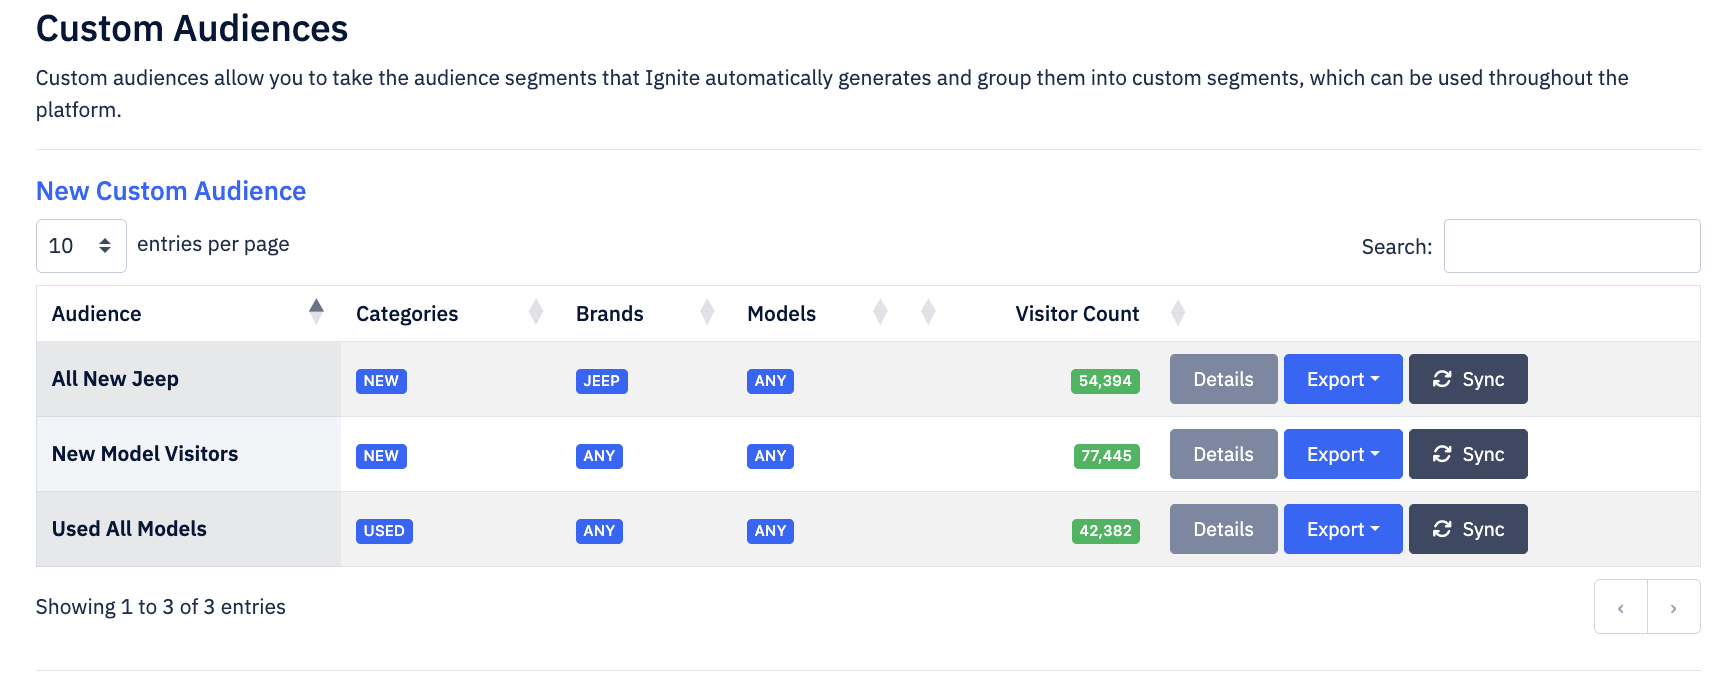Go to the next page arrow
Viewport: 1722px width, 676px height.
click(x=1673, y=607)
